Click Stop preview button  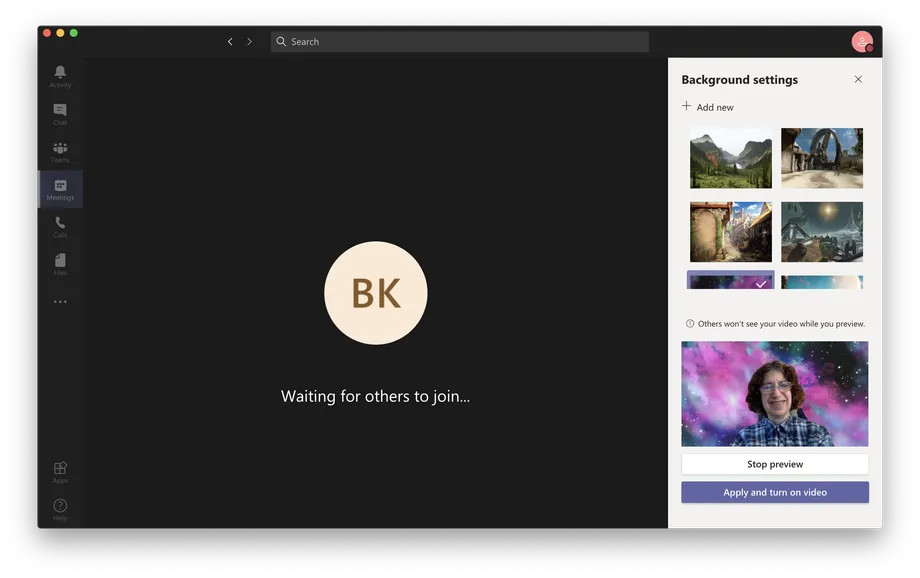pyautogui.click(x=774, y=464)
